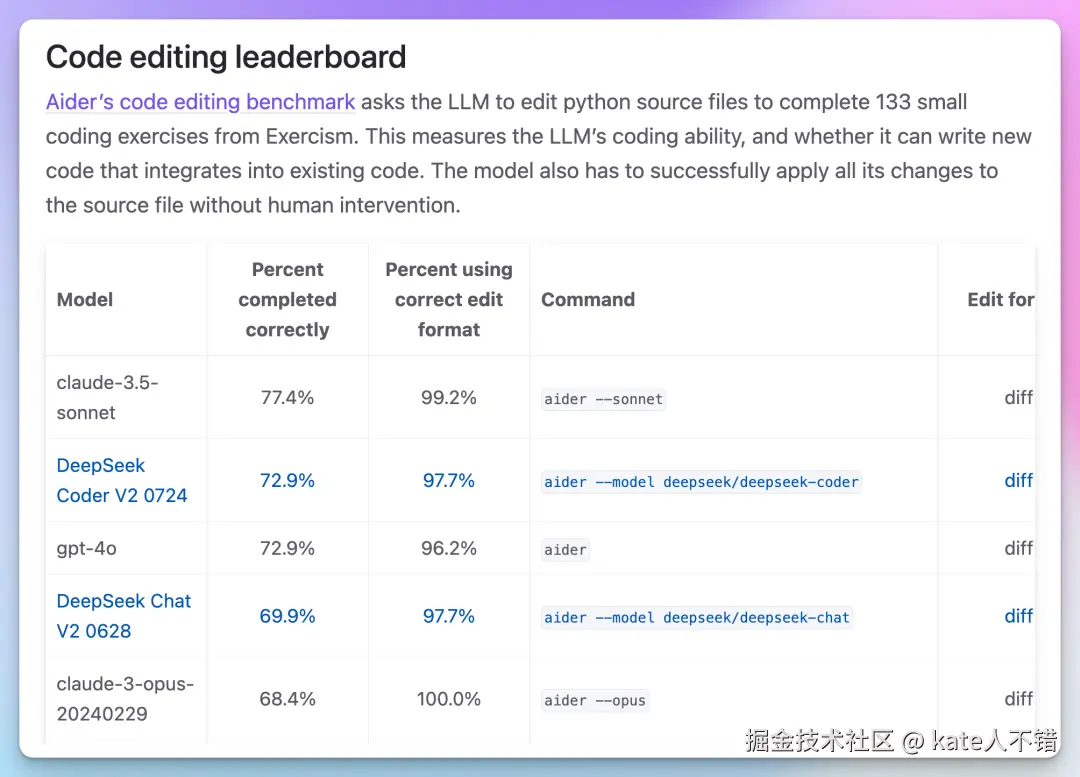Click the deepseek/deepseek-coder command code

point(701,482)
